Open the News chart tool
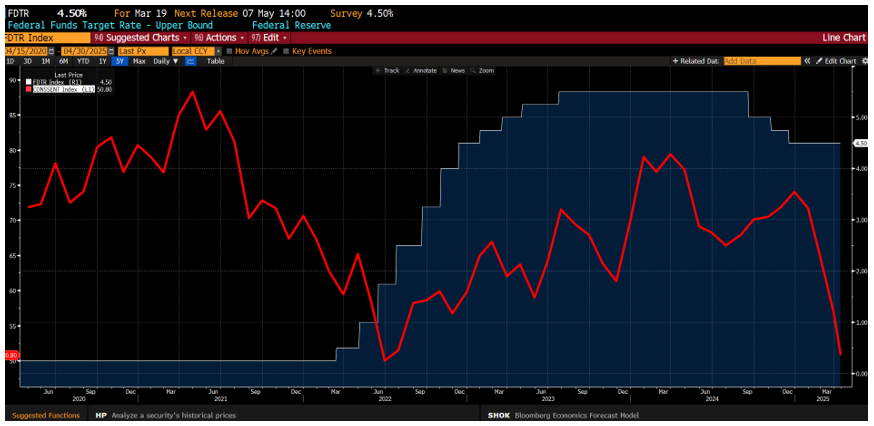Image resolution: width=874 pixels, height=426 pixels. tap(454, 71)
